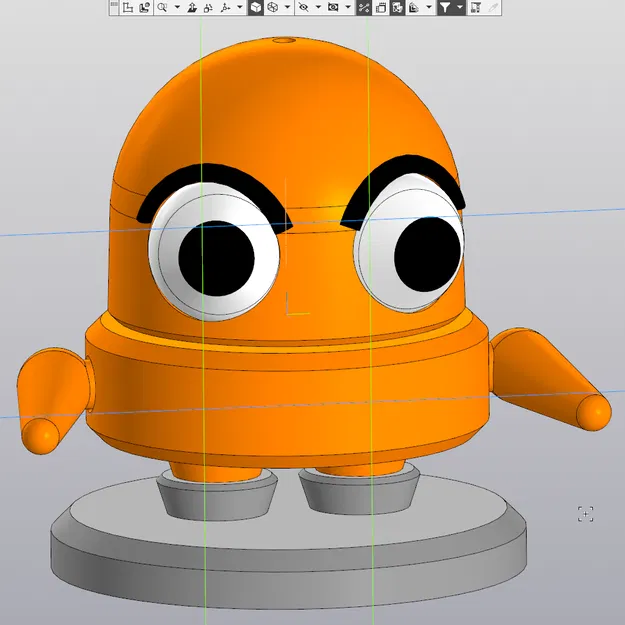Image resolution: width=625 pixels, height=625 pixels.
Task: Click the greyed-out pencil edit icon
Action: 493,7
